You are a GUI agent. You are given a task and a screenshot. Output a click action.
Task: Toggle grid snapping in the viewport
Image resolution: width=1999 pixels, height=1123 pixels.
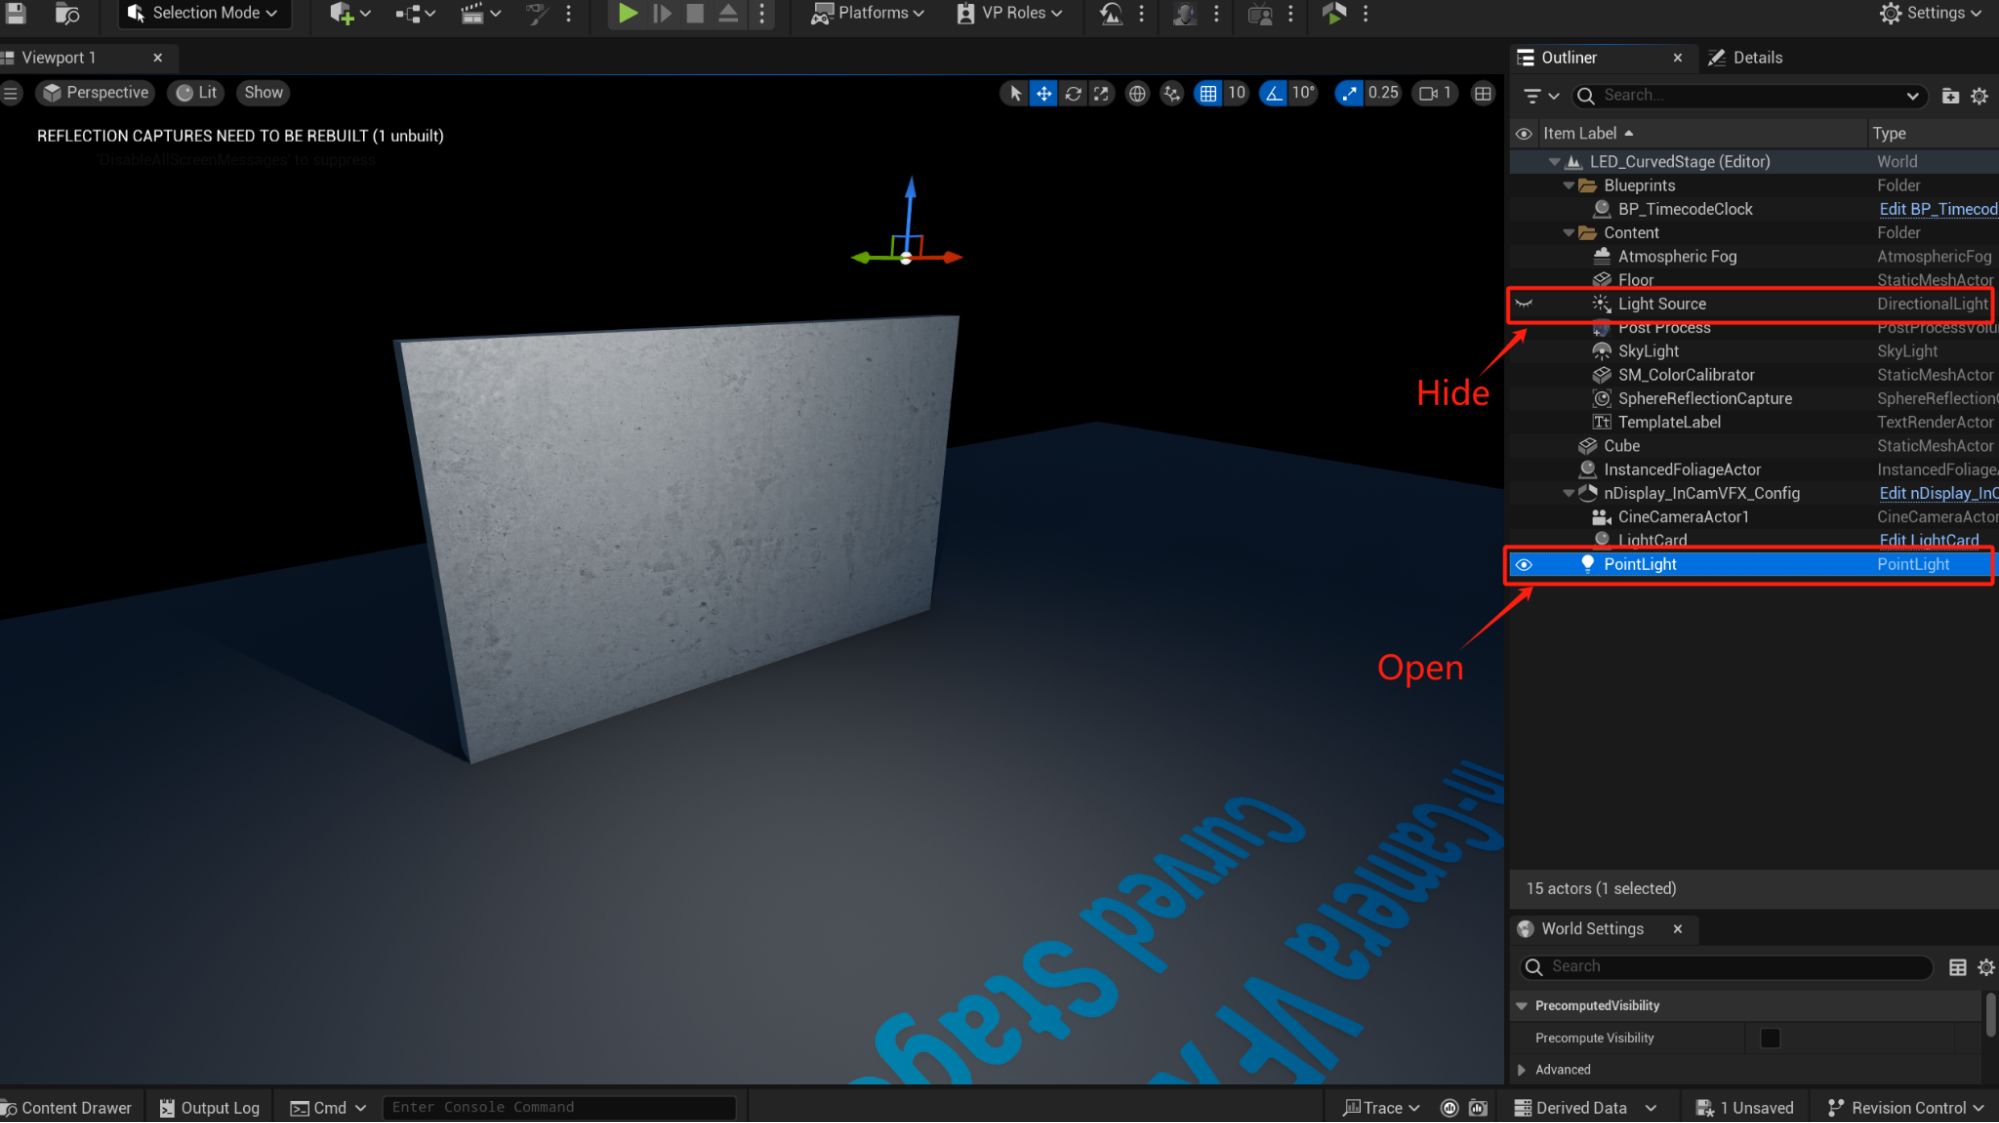[x=1208, y=92]
